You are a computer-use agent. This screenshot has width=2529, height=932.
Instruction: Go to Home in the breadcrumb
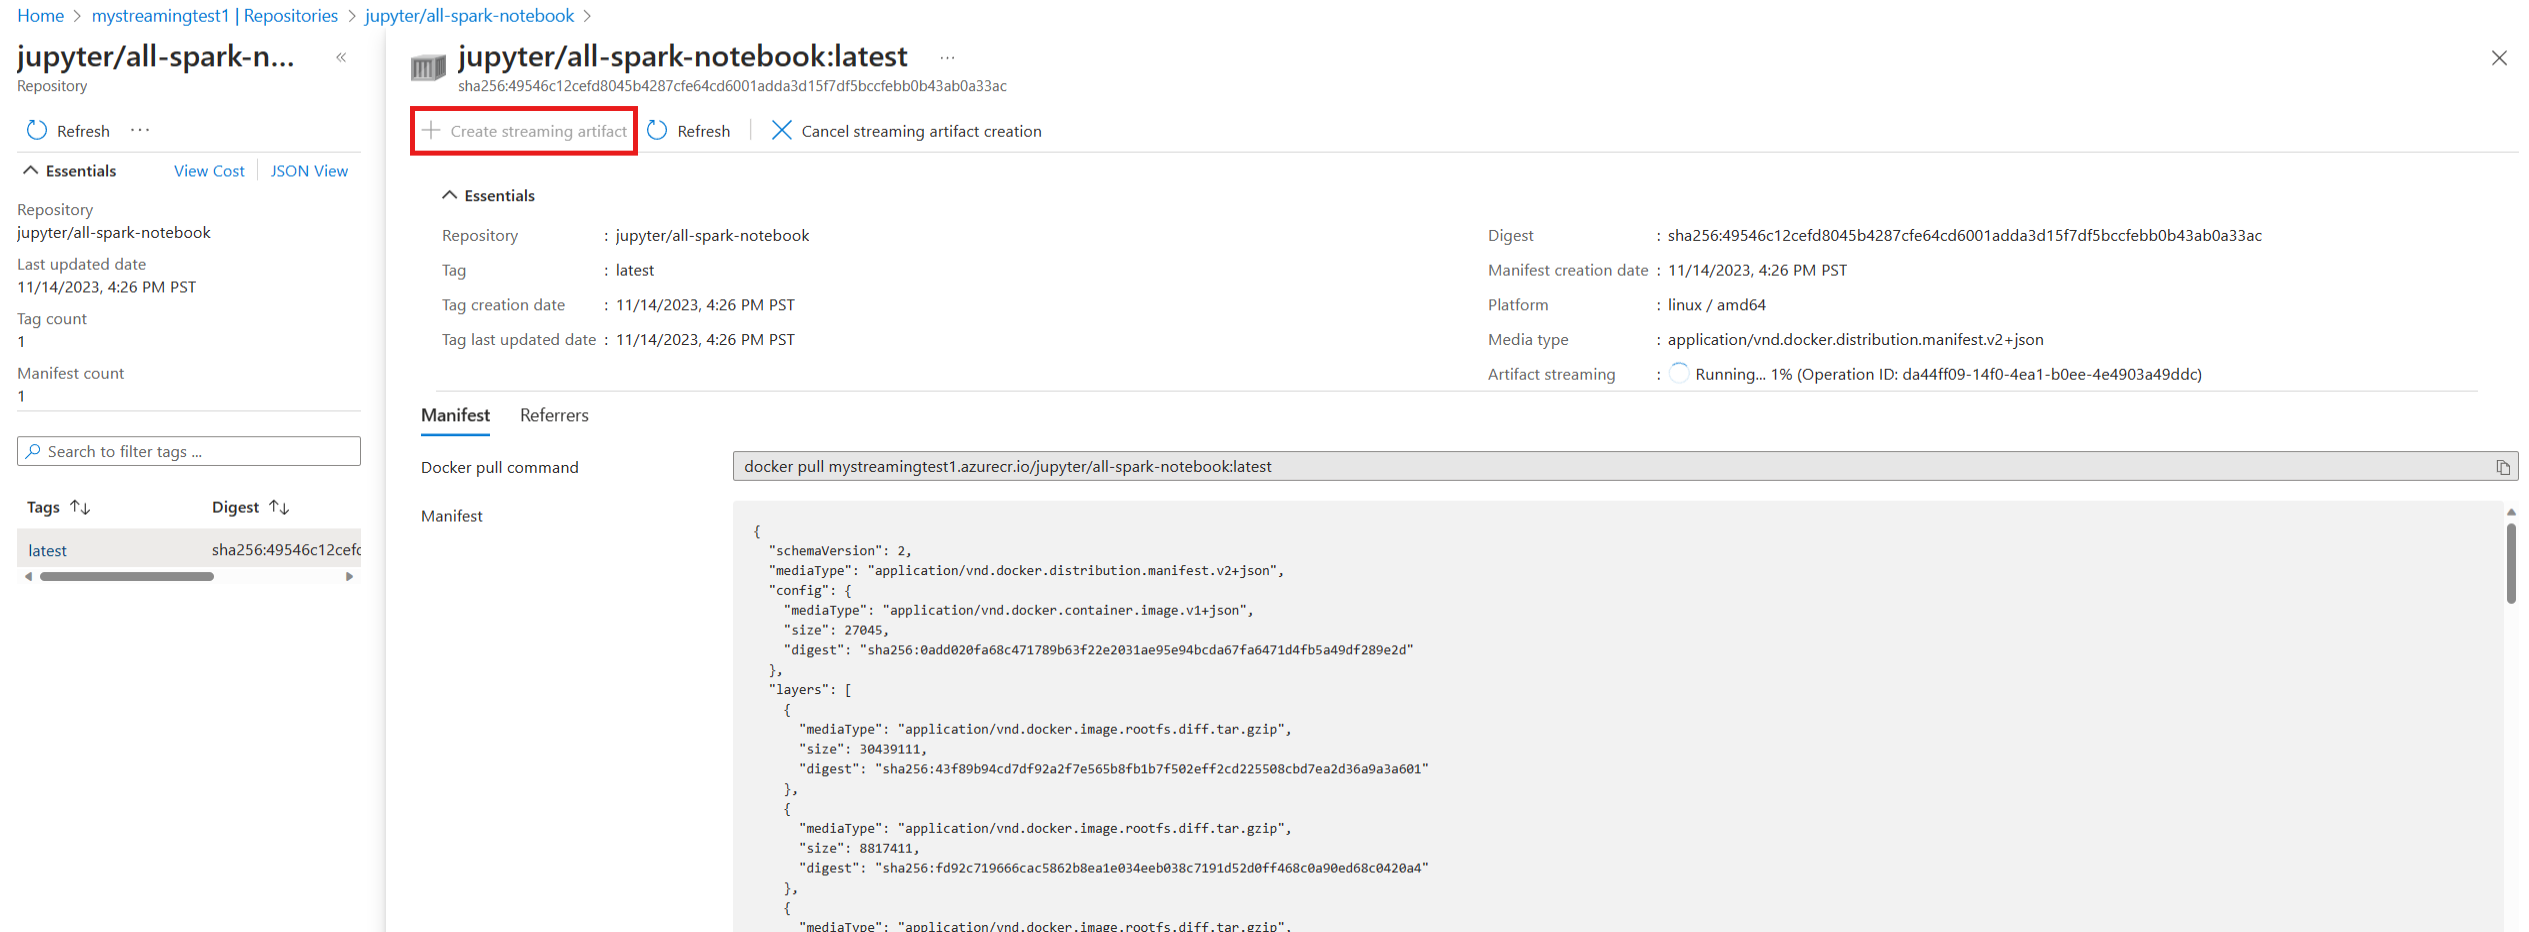(40, 16)
